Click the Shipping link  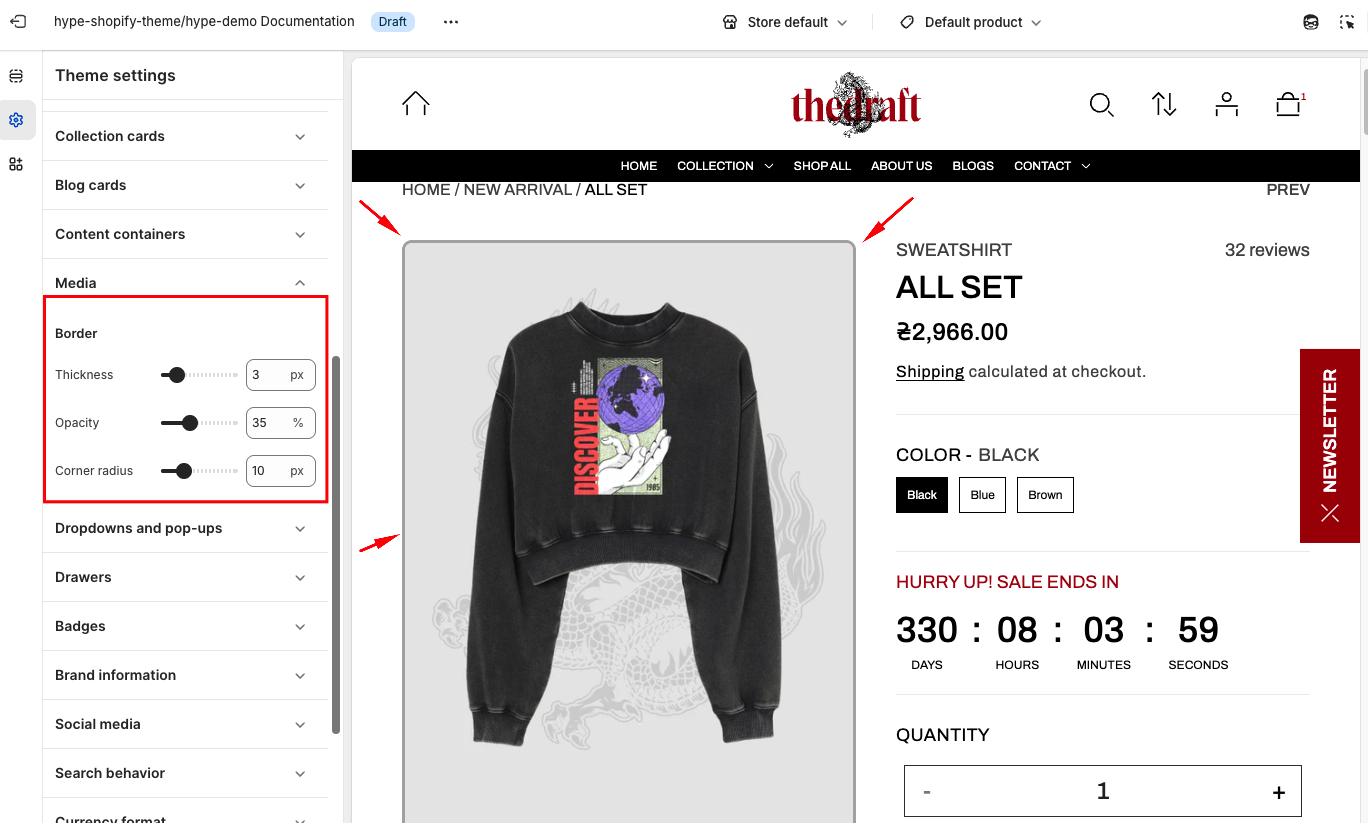930,372
